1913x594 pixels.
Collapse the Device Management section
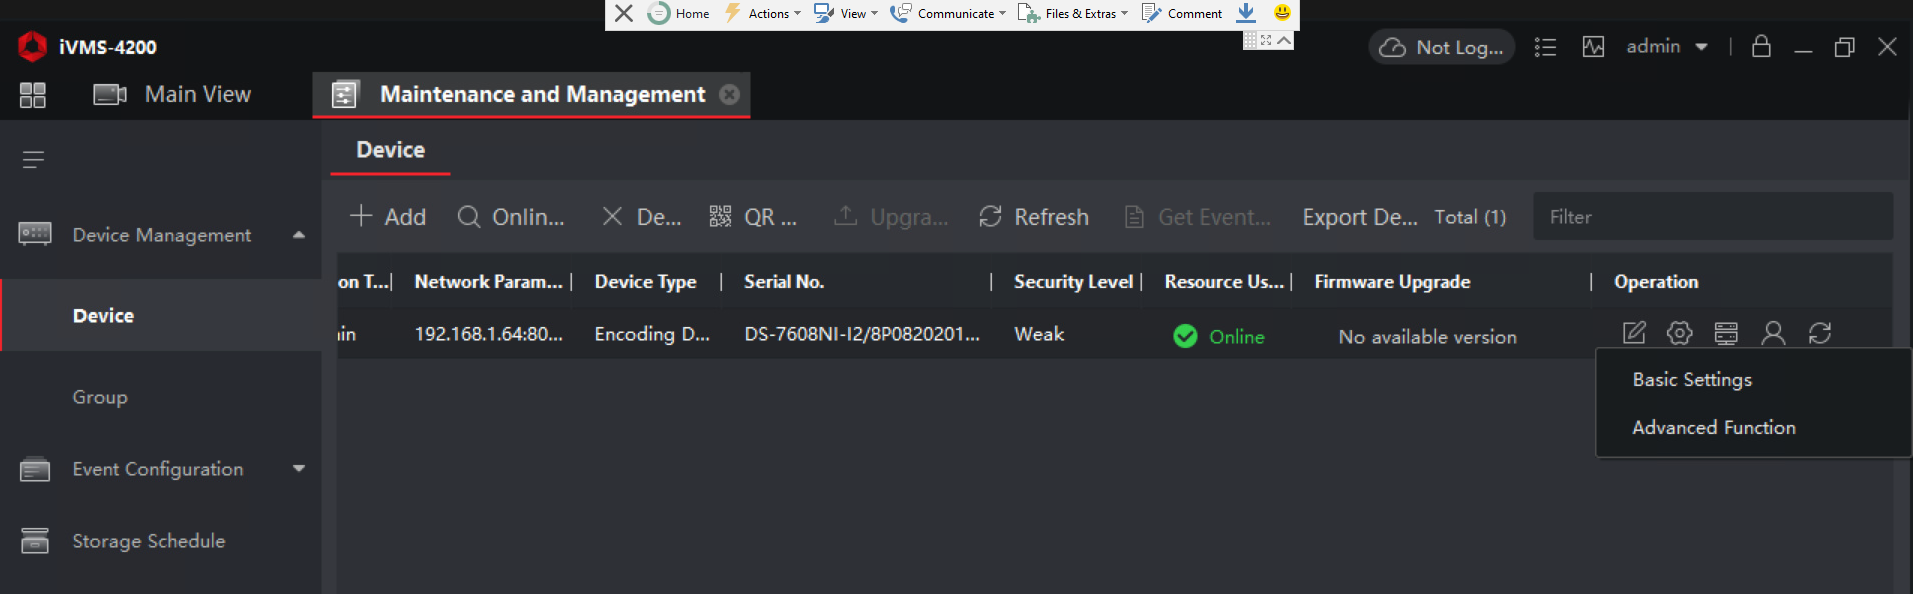[298, 235]
